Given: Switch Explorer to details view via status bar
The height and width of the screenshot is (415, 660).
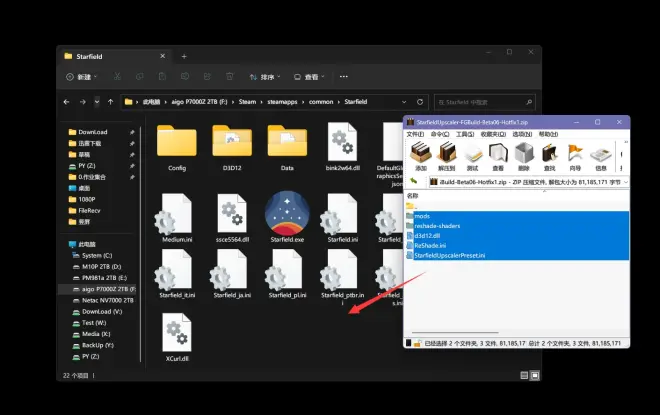Looking at the screenshot, I should pyautogui.click(x=524, y=375).
